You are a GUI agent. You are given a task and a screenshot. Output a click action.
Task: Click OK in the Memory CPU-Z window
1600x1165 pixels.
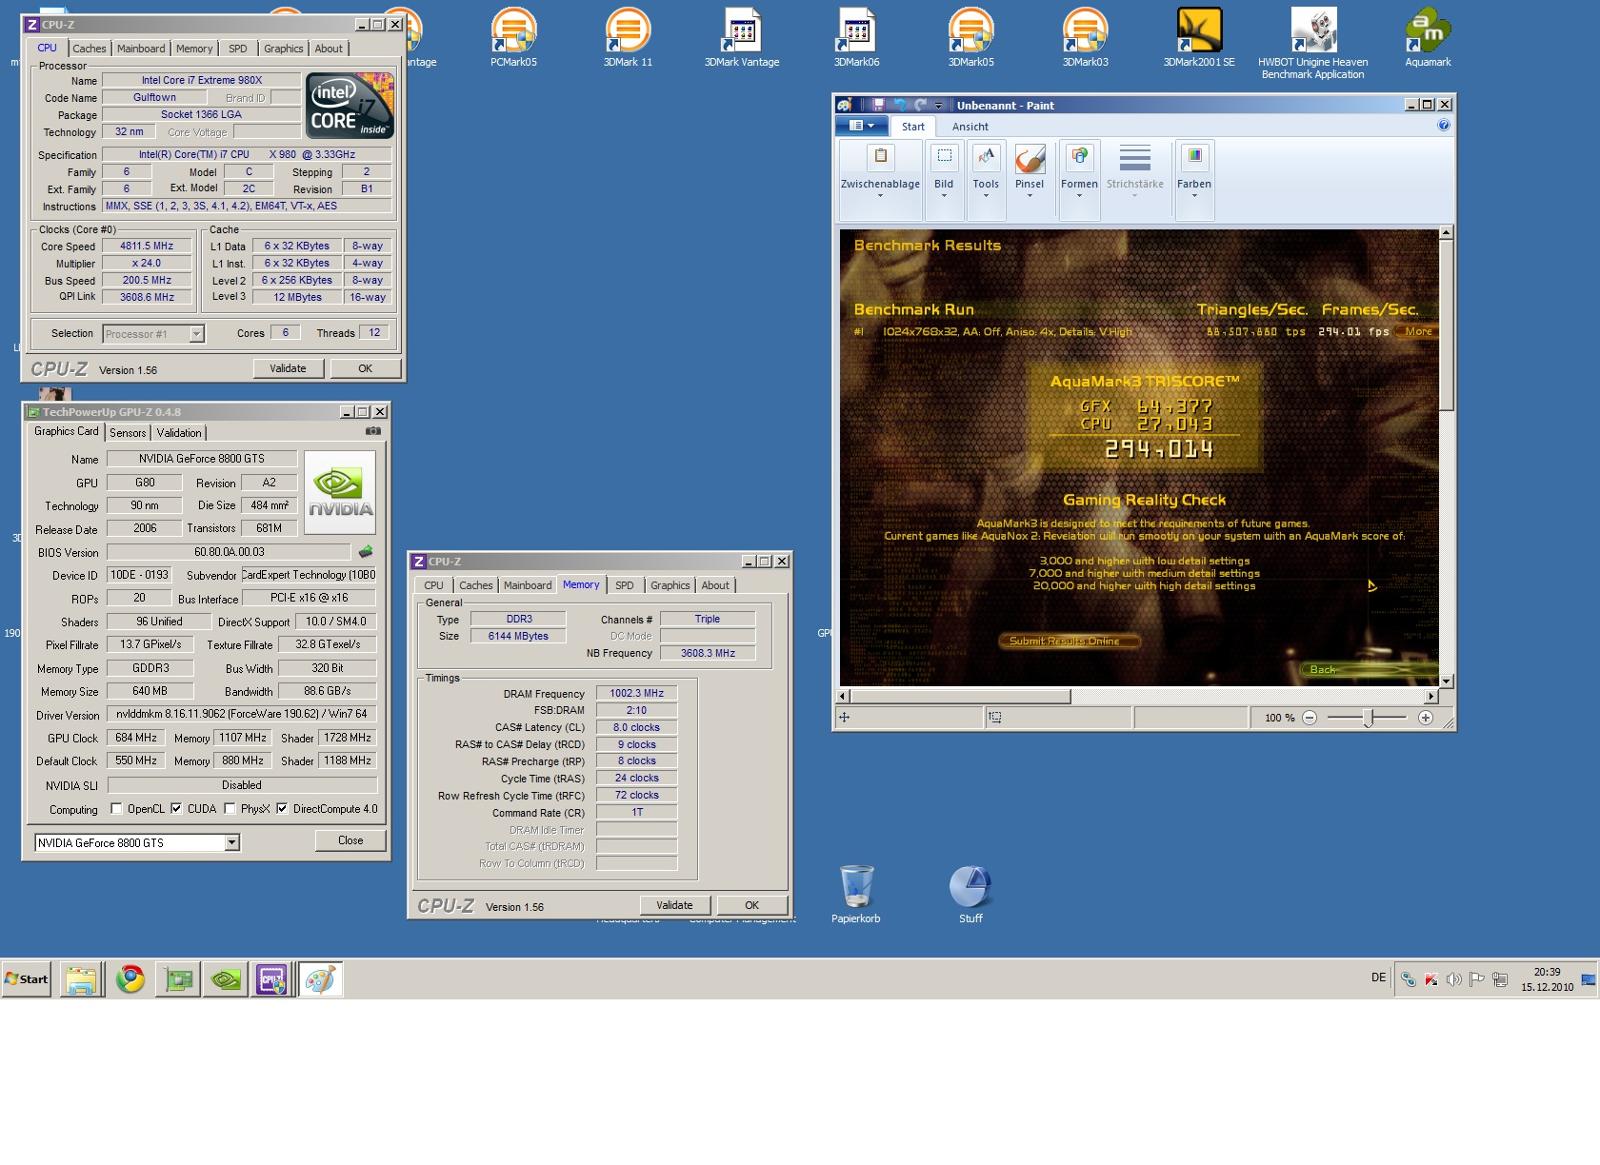coord(752,905)
